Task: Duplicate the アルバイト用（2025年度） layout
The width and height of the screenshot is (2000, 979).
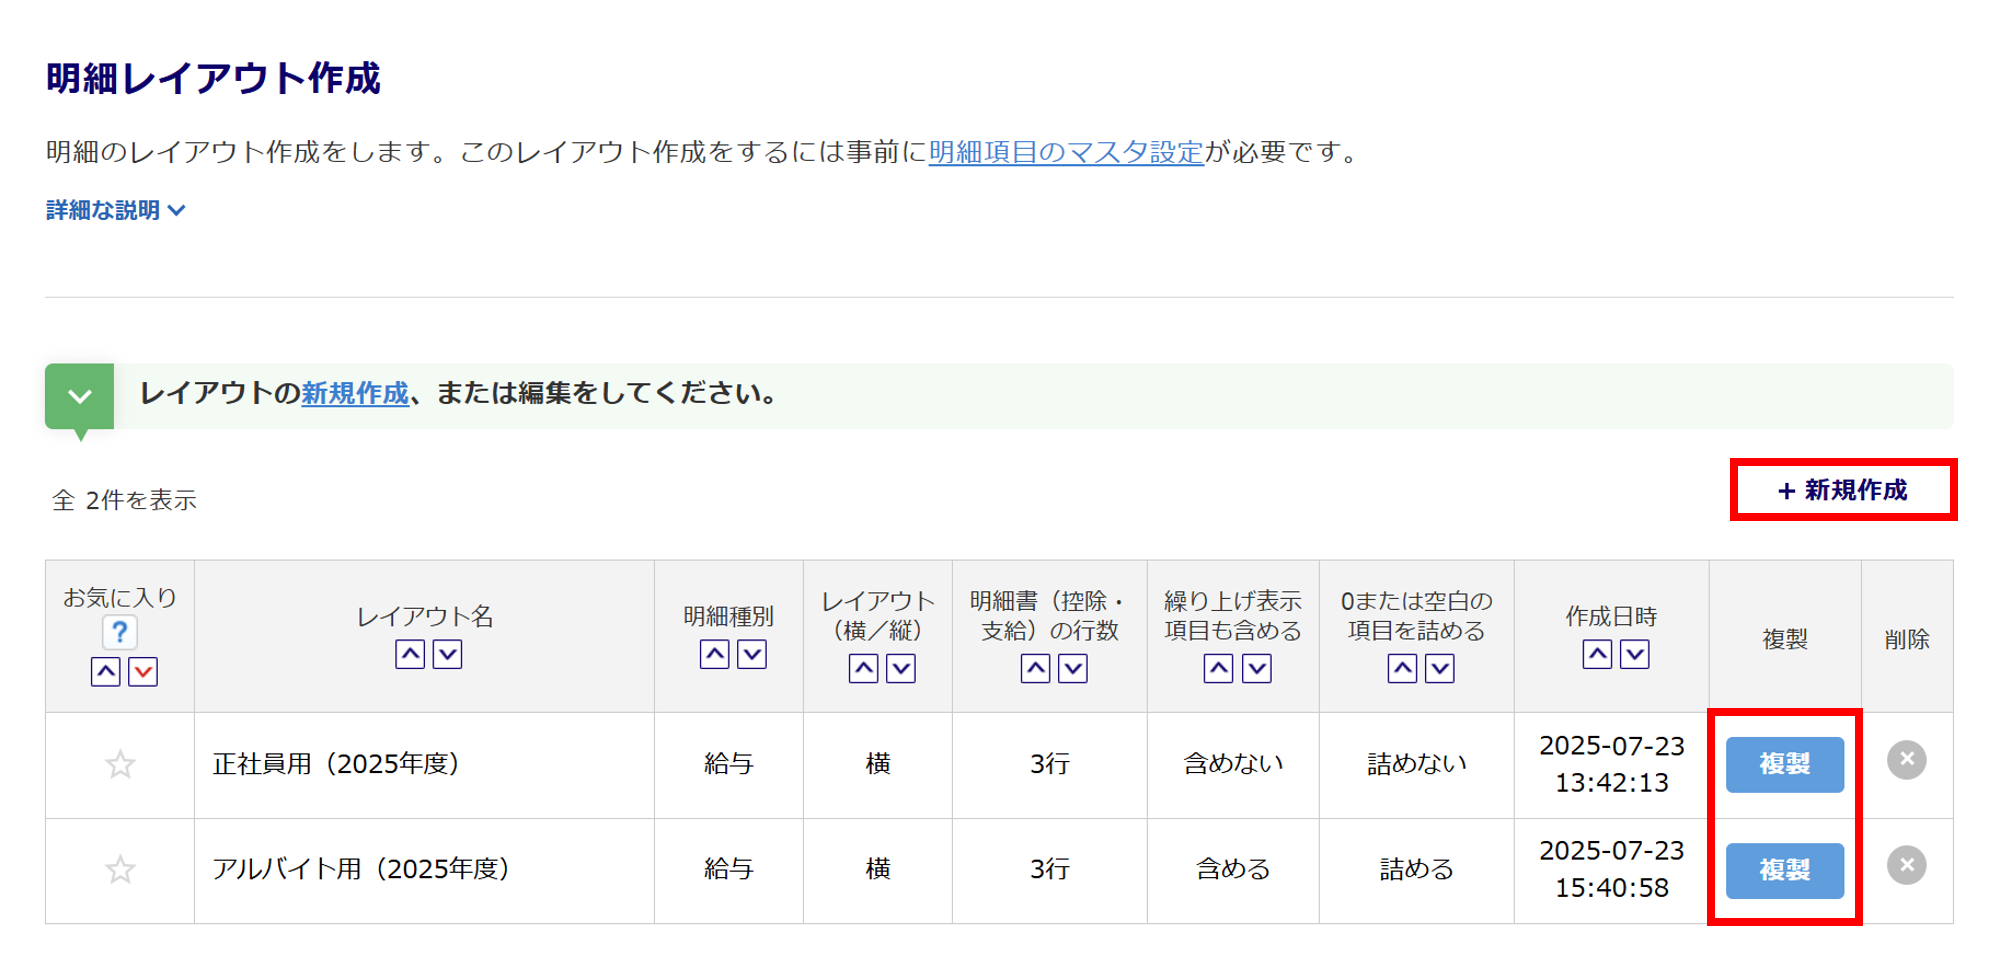Action: pos(1784,871)
